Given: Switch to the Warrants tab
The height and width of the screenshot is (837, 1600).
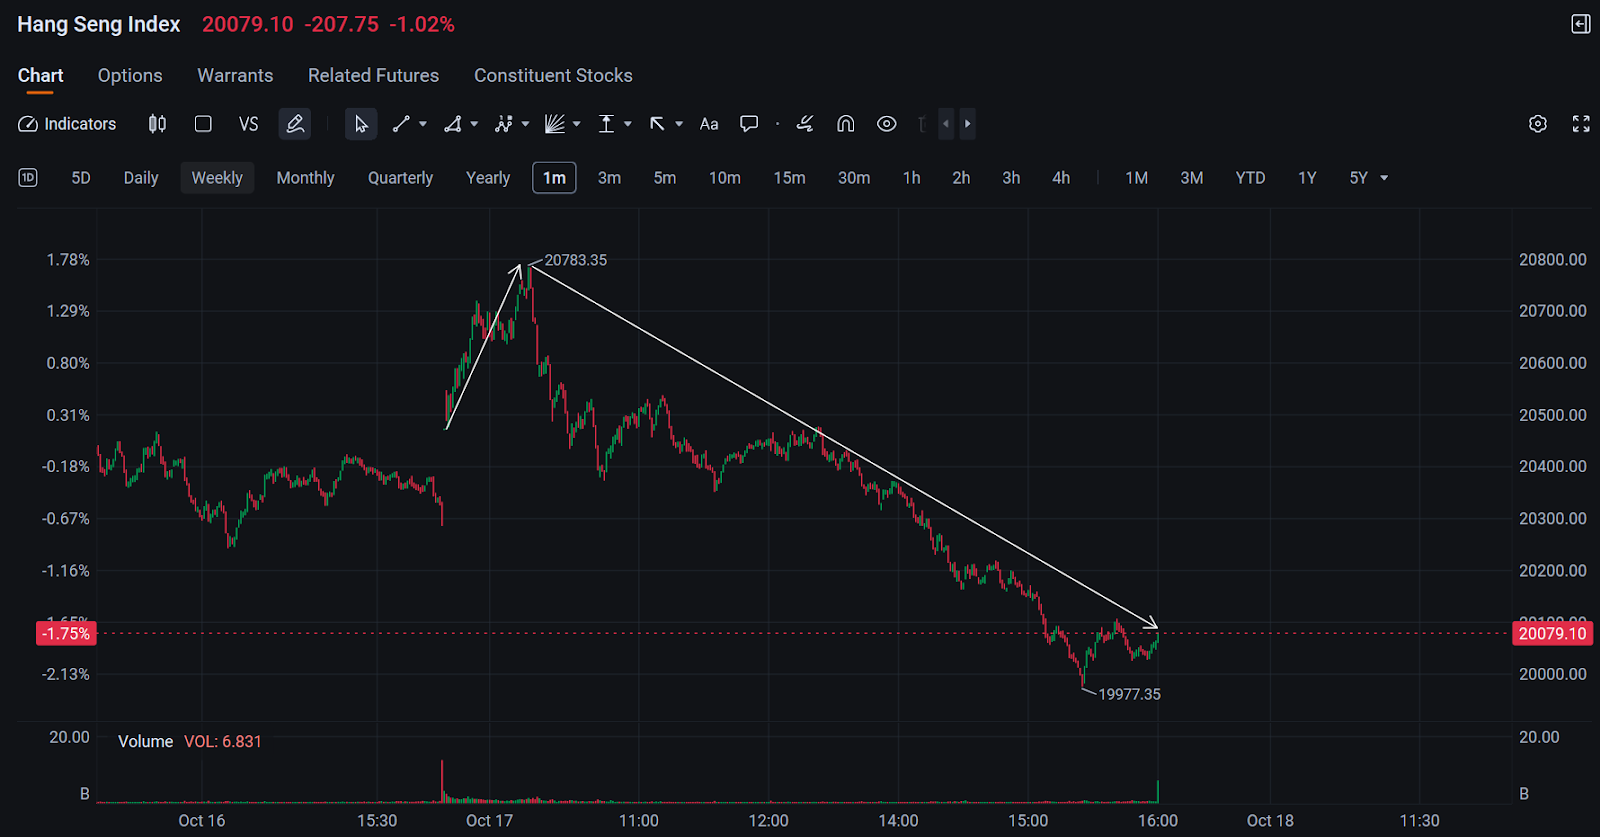Looking at the screenshot, I should [x=235, y=76].
